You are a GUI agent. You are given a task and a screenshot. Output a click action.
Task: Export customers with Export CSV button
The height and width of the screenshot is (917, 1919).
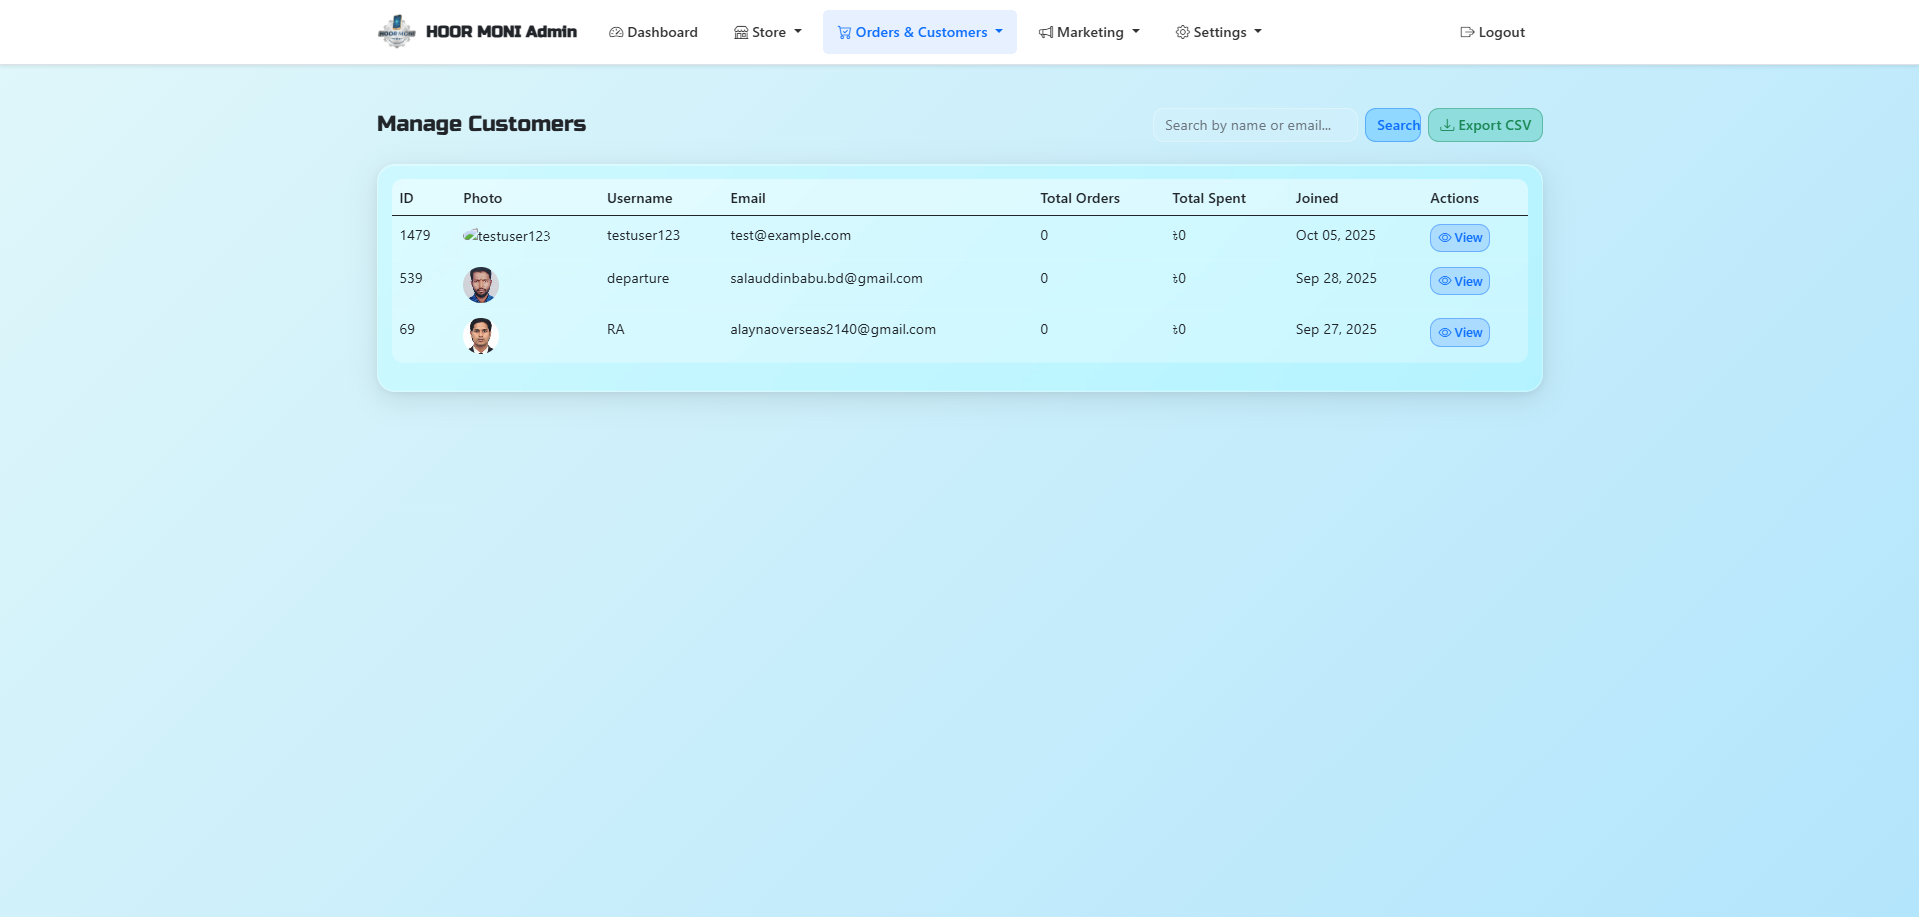pos(1485,125)
